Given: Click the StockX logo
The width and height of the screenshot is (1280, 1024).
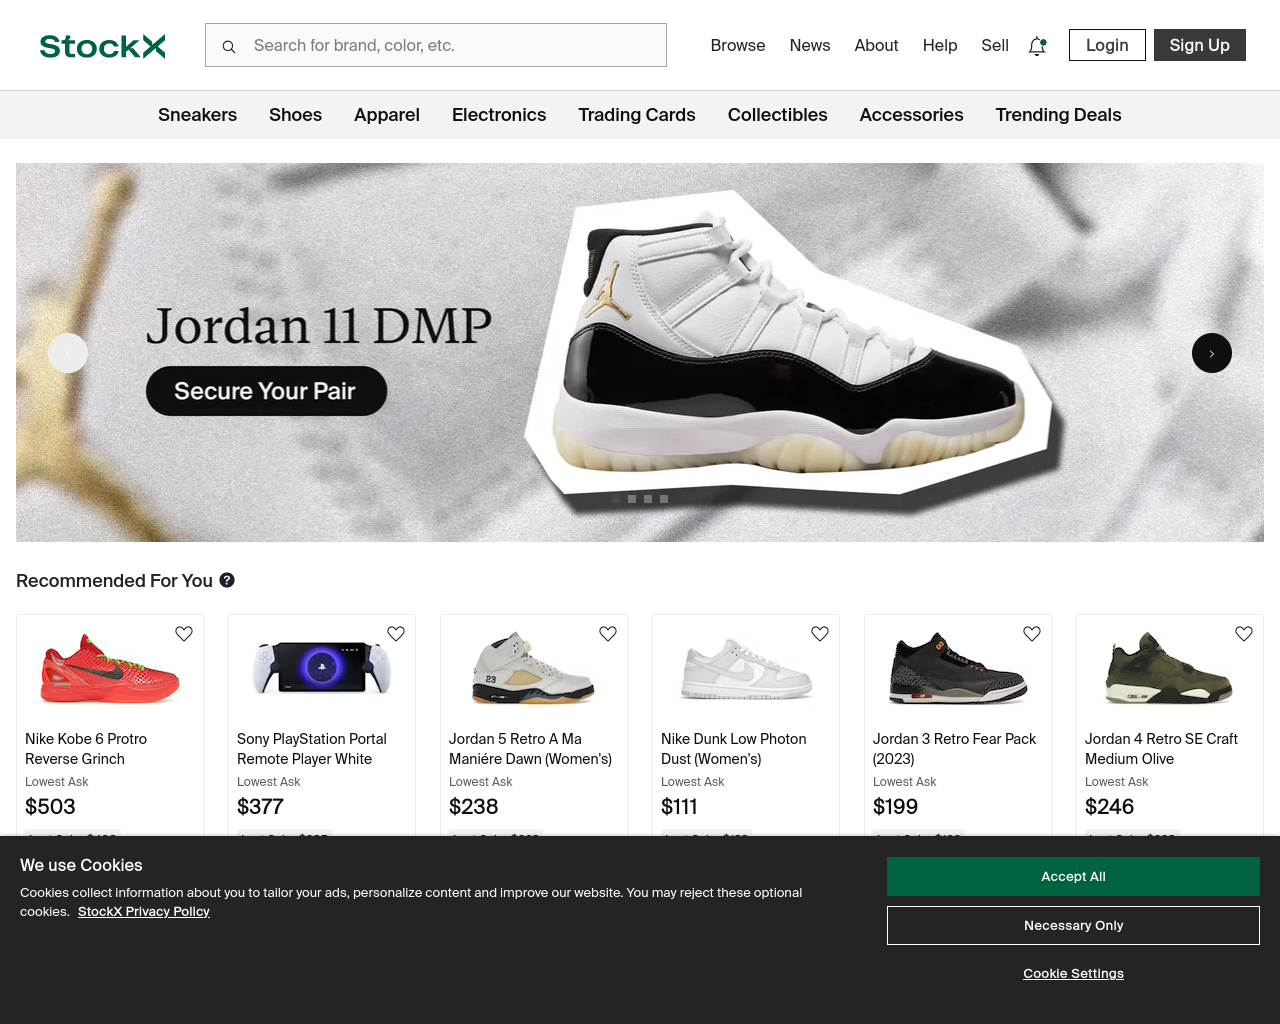Looking at the screenshot, I should point(102,46).
